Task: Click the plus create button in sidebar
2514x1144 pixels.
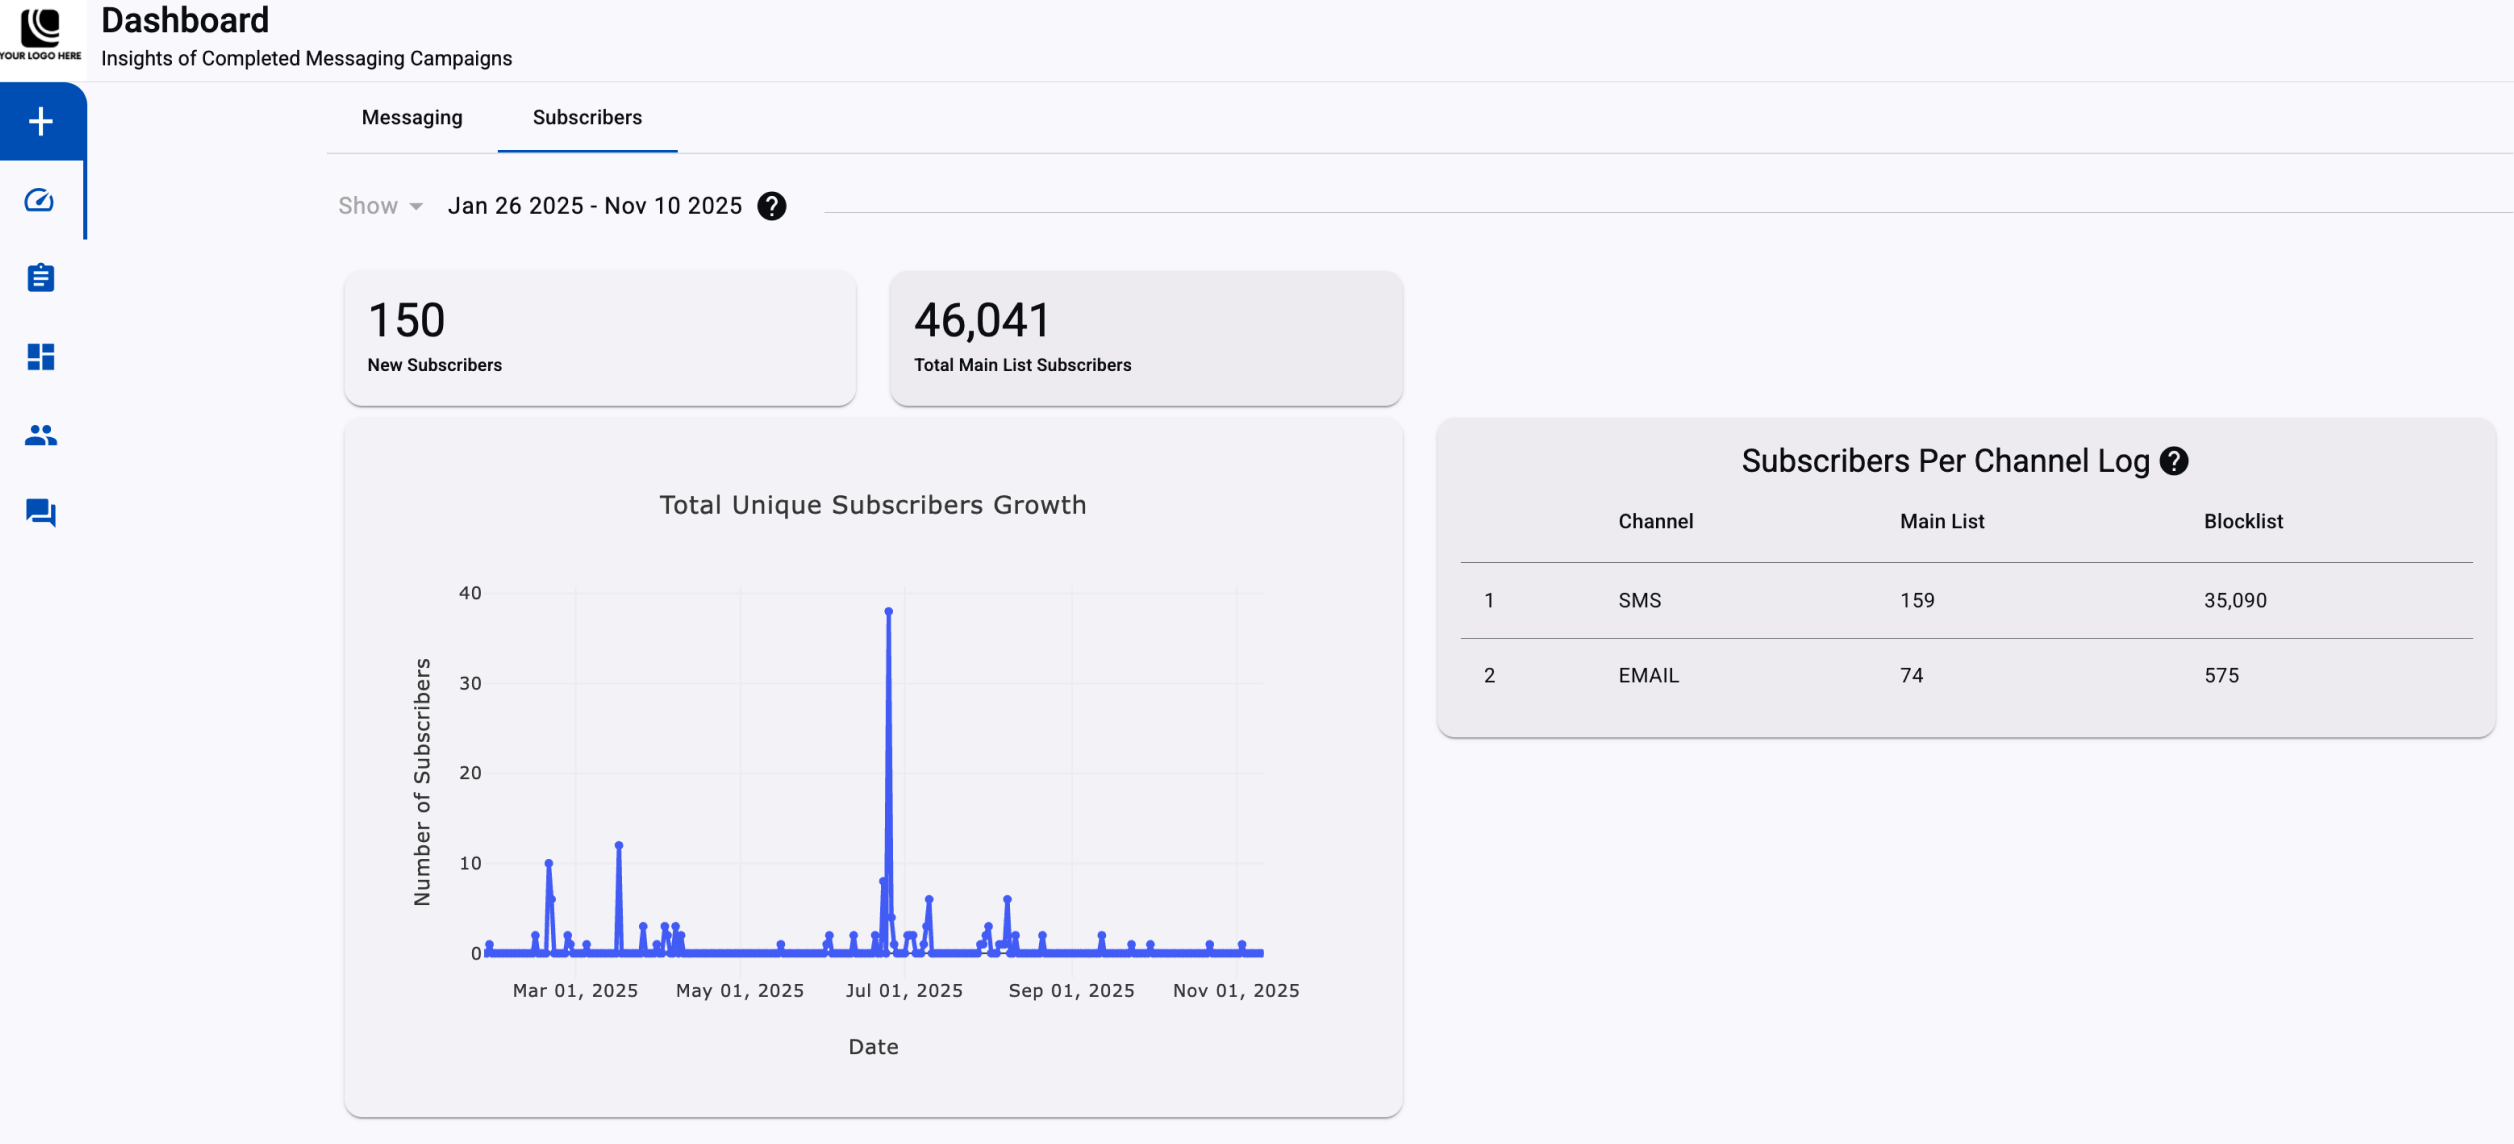Action: click(41, 121)
